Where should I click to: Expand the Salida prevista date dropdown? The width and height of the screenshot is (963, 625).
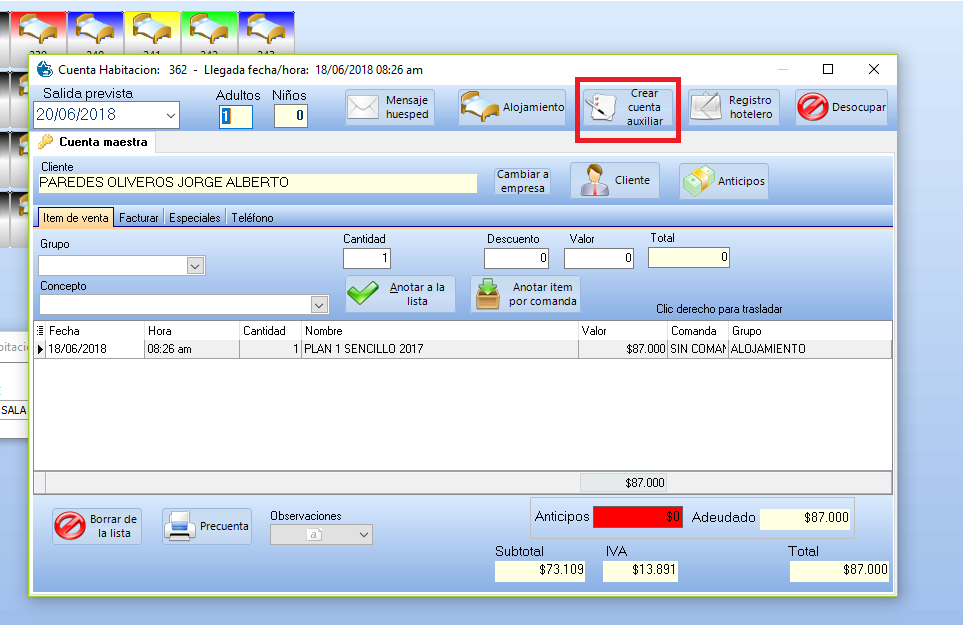[x=170, y=116]
